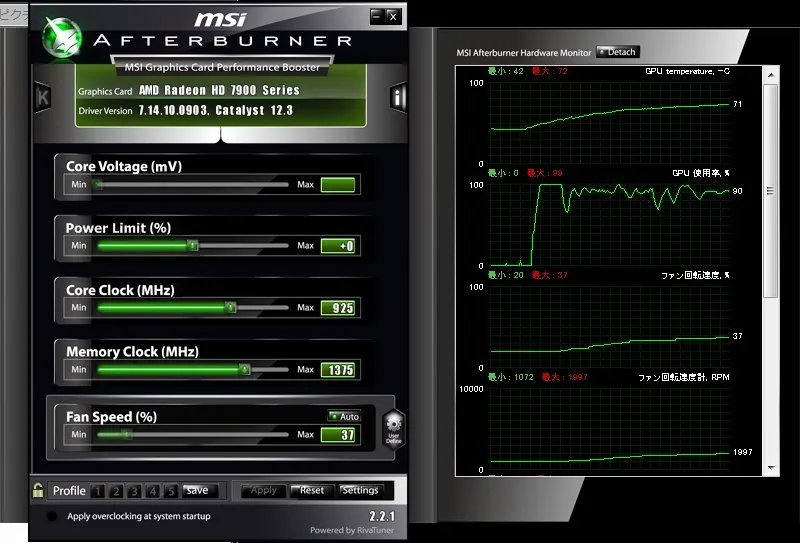The width and height of the screenshot is (800, 543).
Task: Click the Core Voltage value field
Action: [338, 184]
